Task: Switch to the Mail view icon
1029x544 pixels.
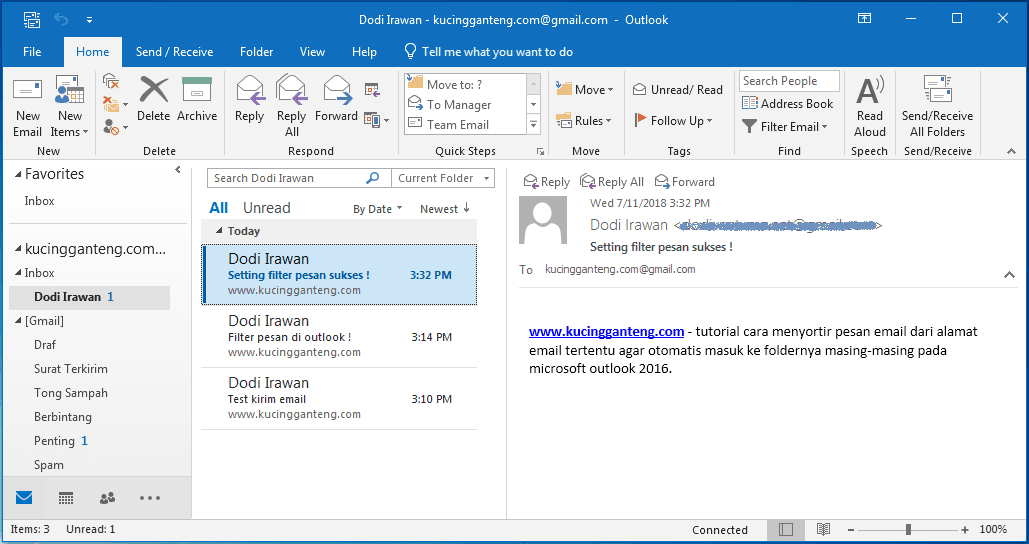Action: pos(24,498)
